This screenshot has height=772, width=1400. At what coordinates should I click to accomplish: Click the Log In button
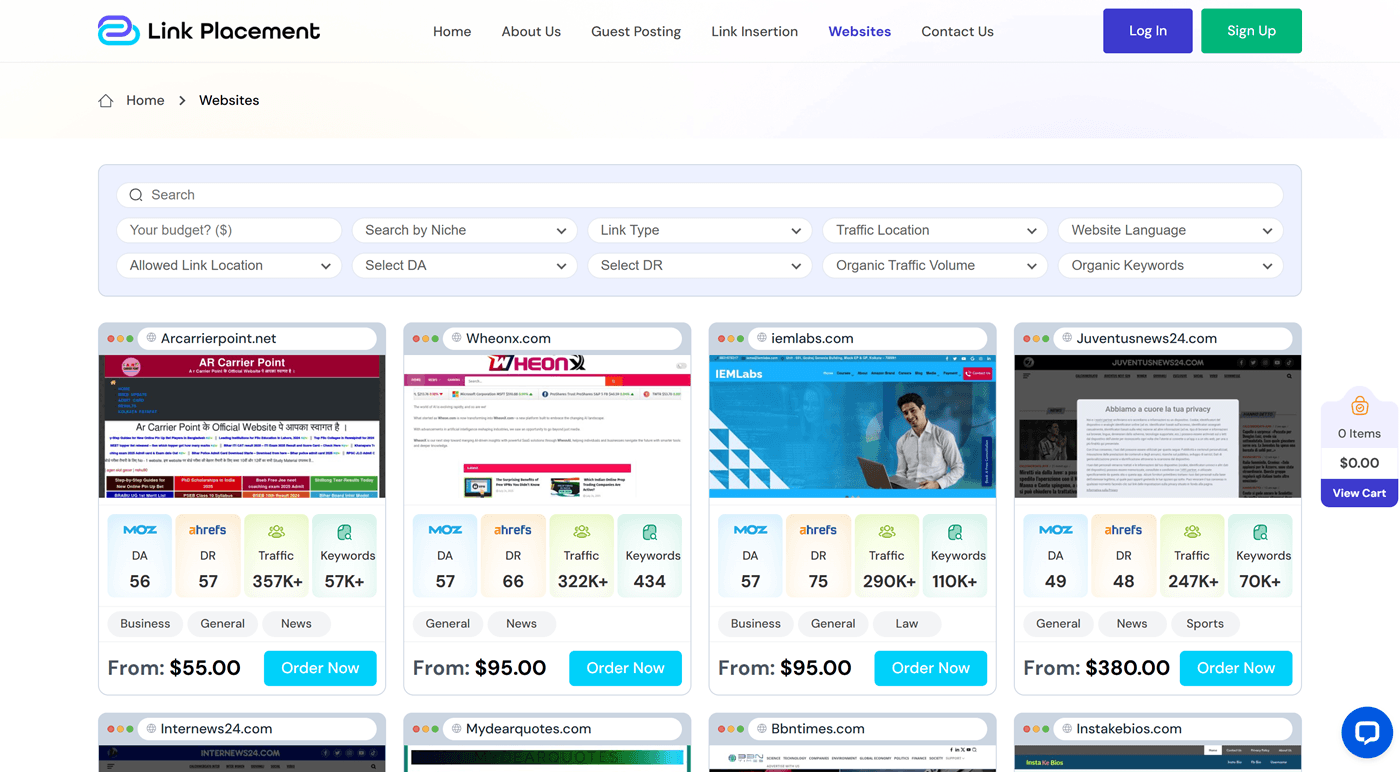pos(1148,31)
